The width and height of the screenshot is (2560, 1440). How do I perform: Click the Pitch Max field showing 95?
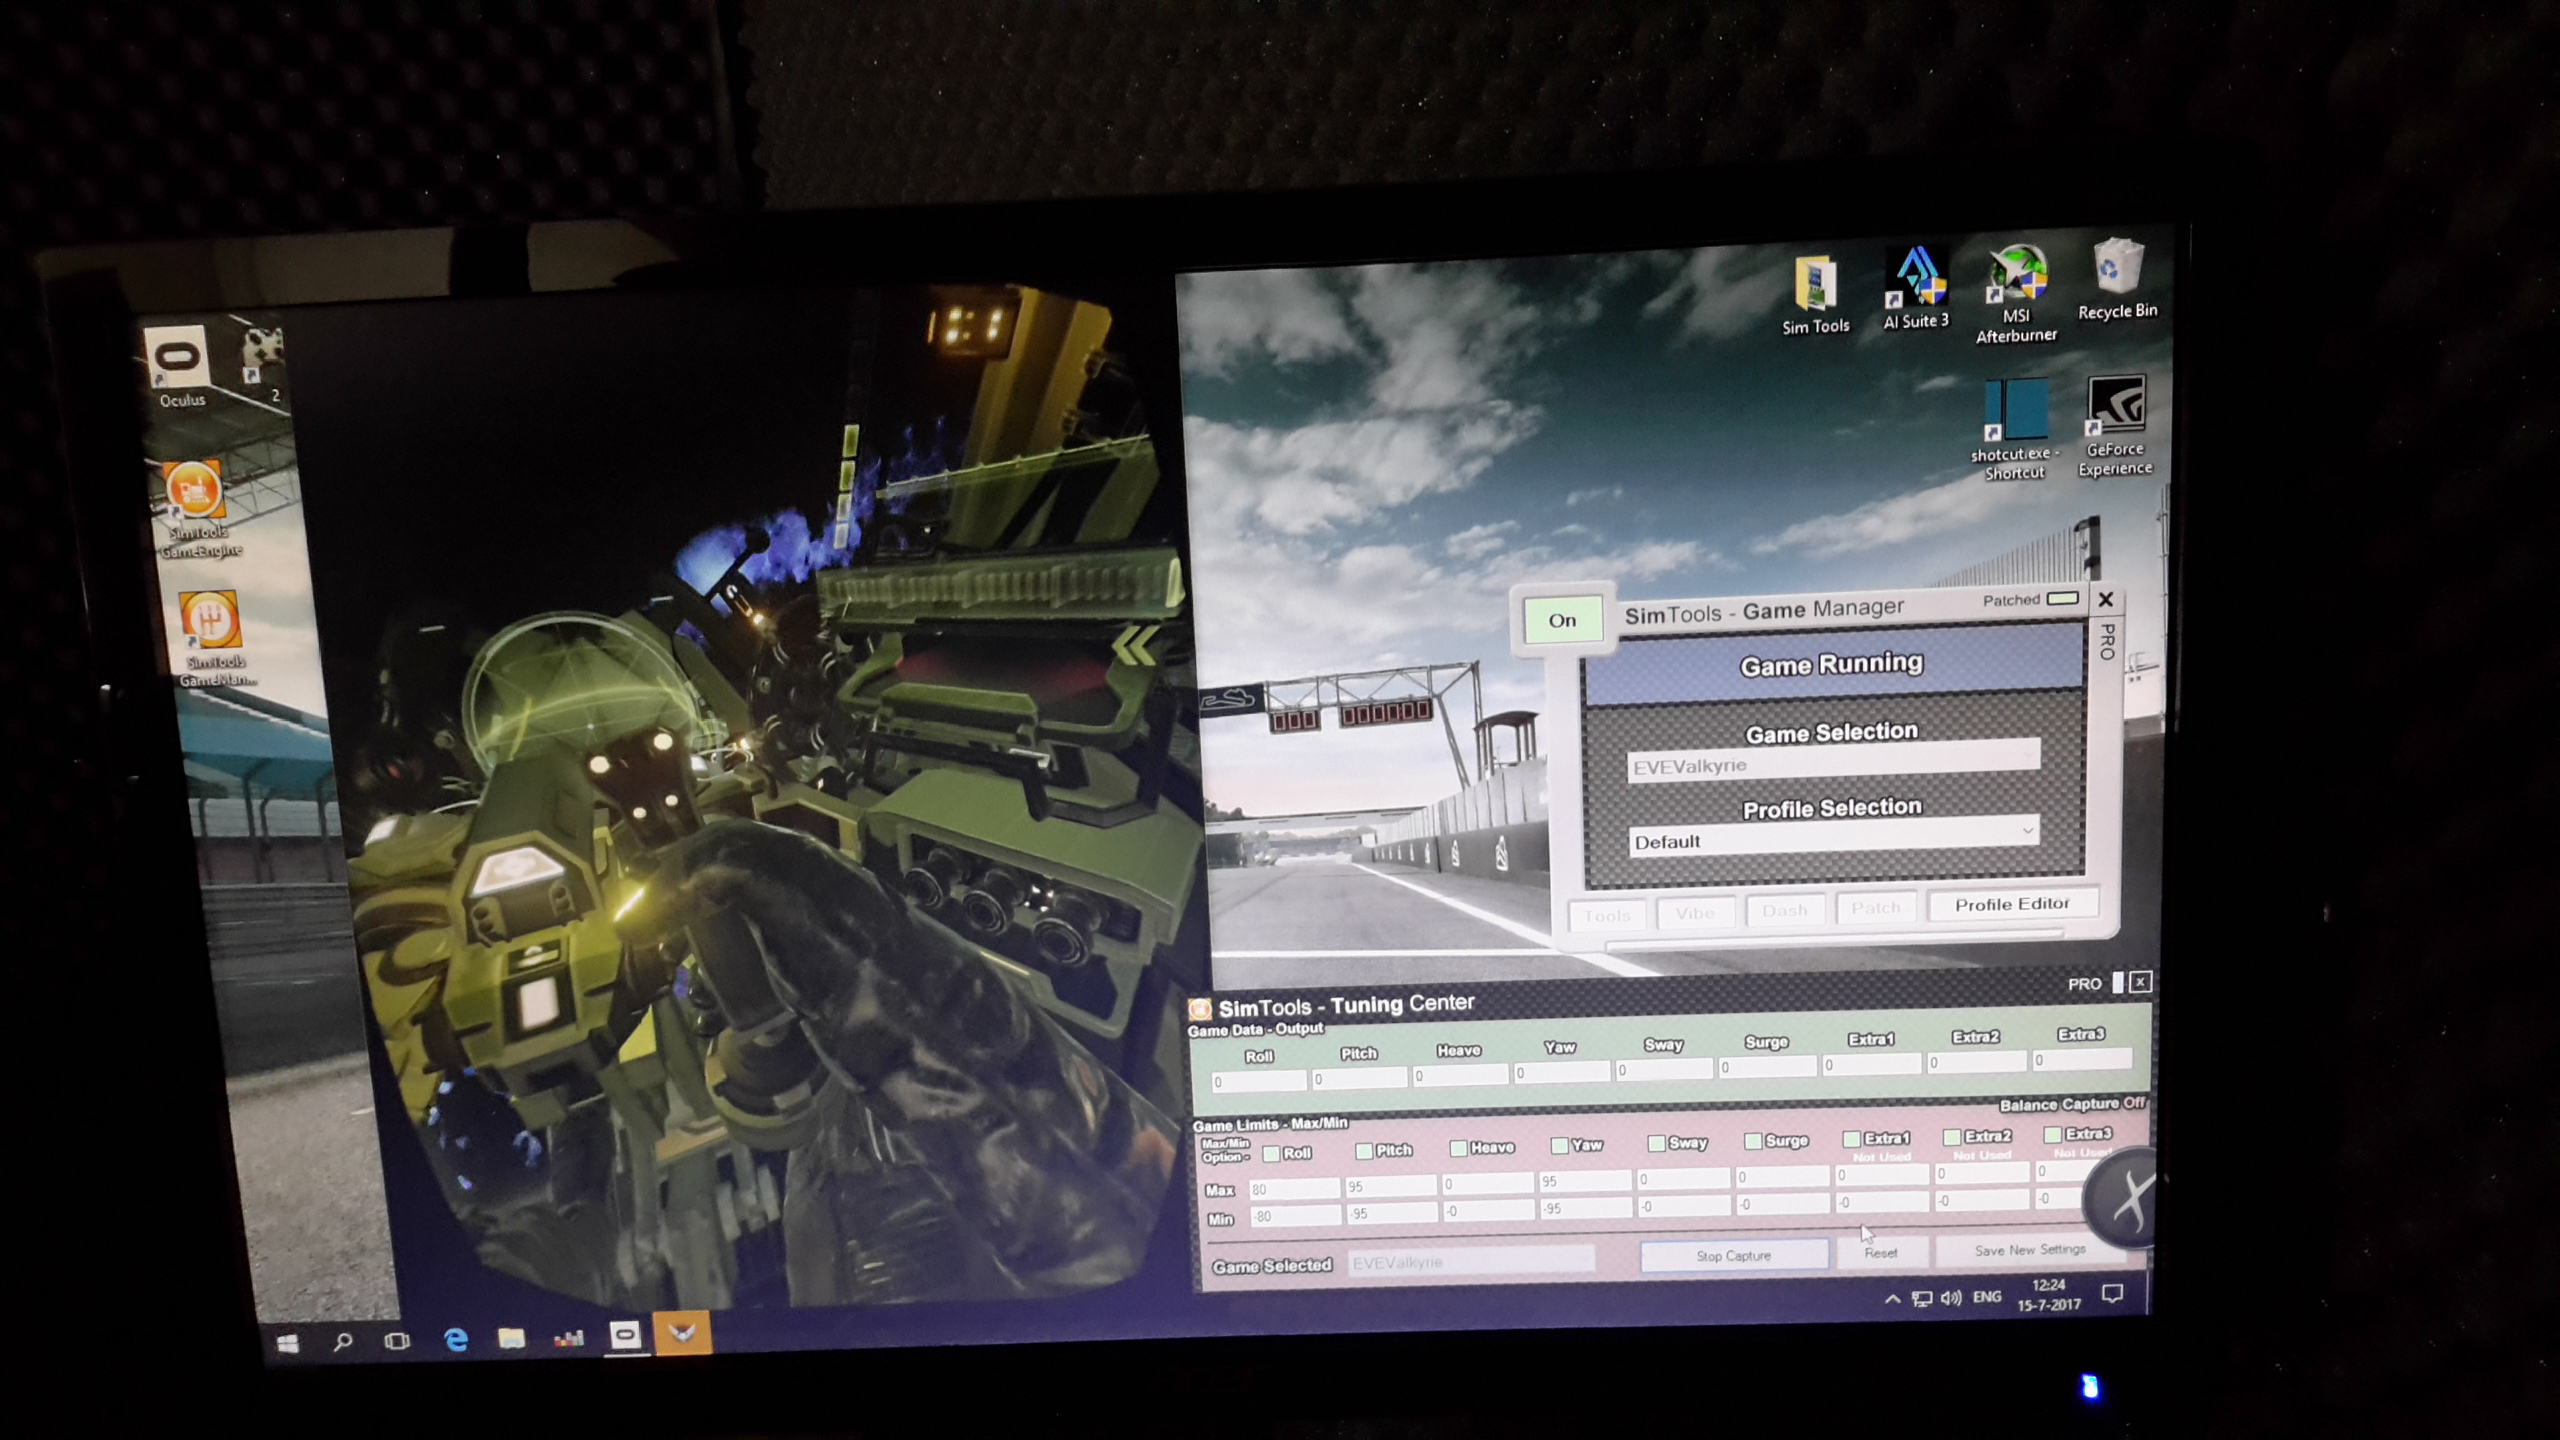coord(1390,1186)
